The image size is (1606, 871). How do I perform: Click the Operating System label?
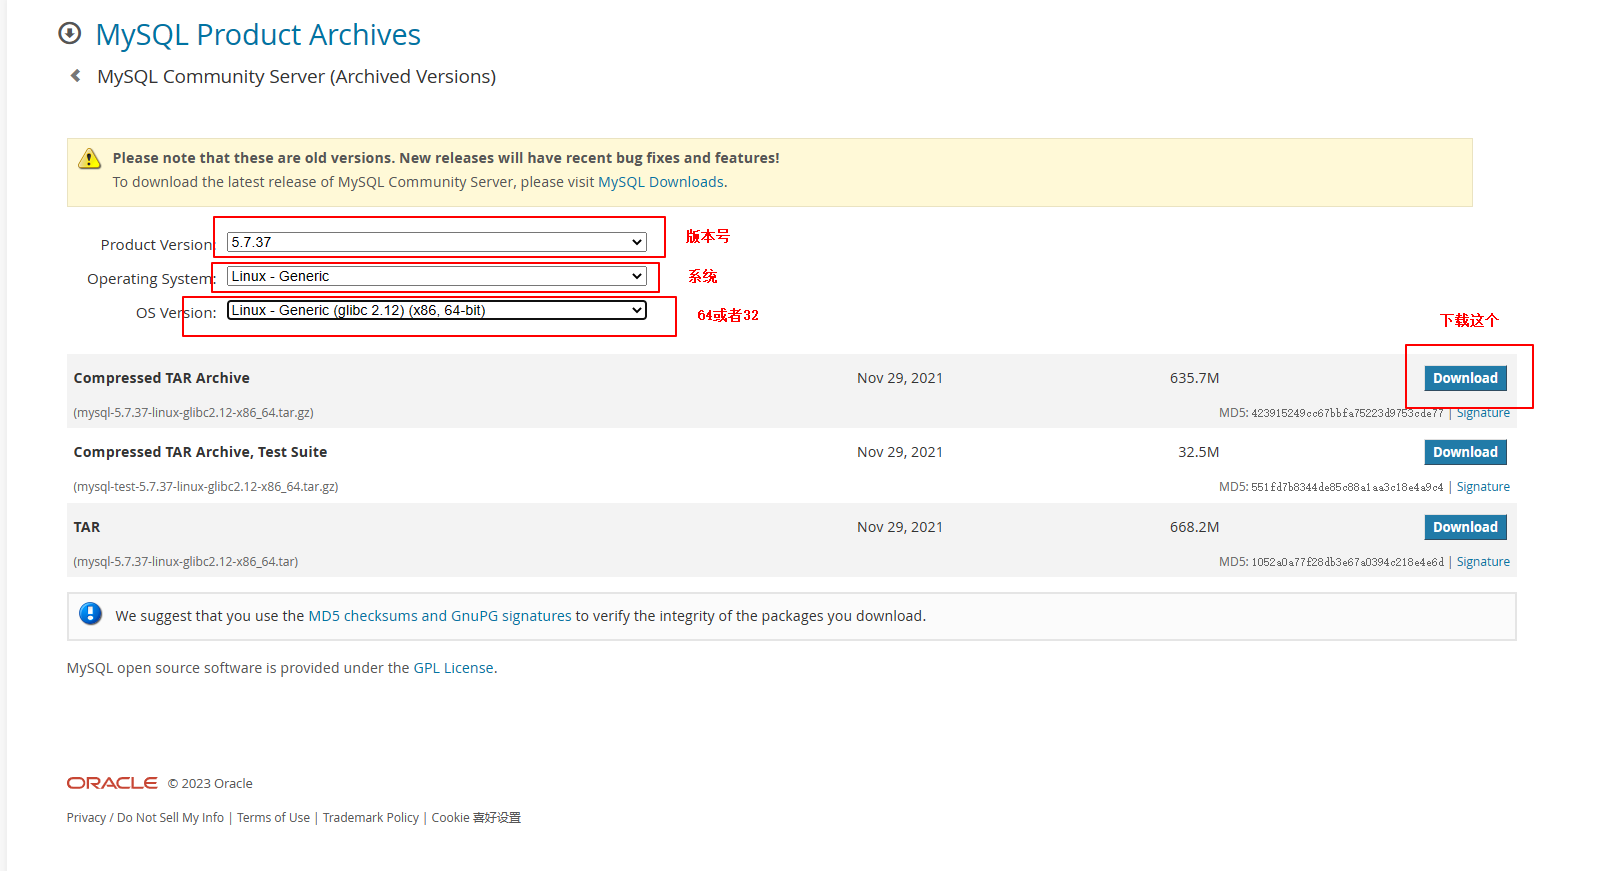(x=151, y=279)
